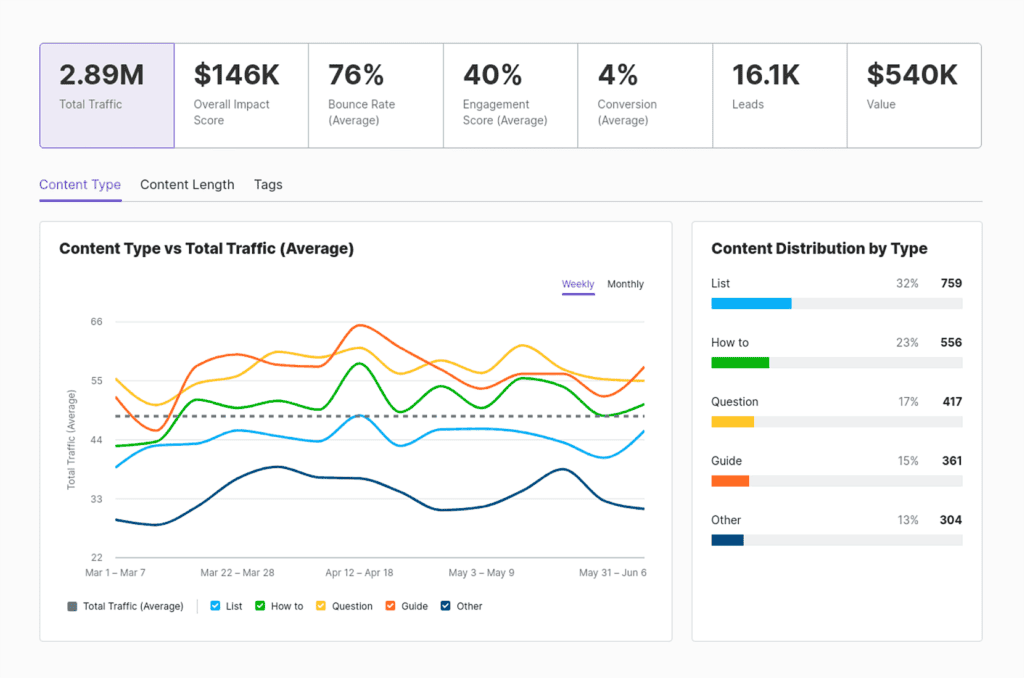Screen dimensions: 1024x678
Task: Click the Overall Impact Score card
Action: coord(241,94)
